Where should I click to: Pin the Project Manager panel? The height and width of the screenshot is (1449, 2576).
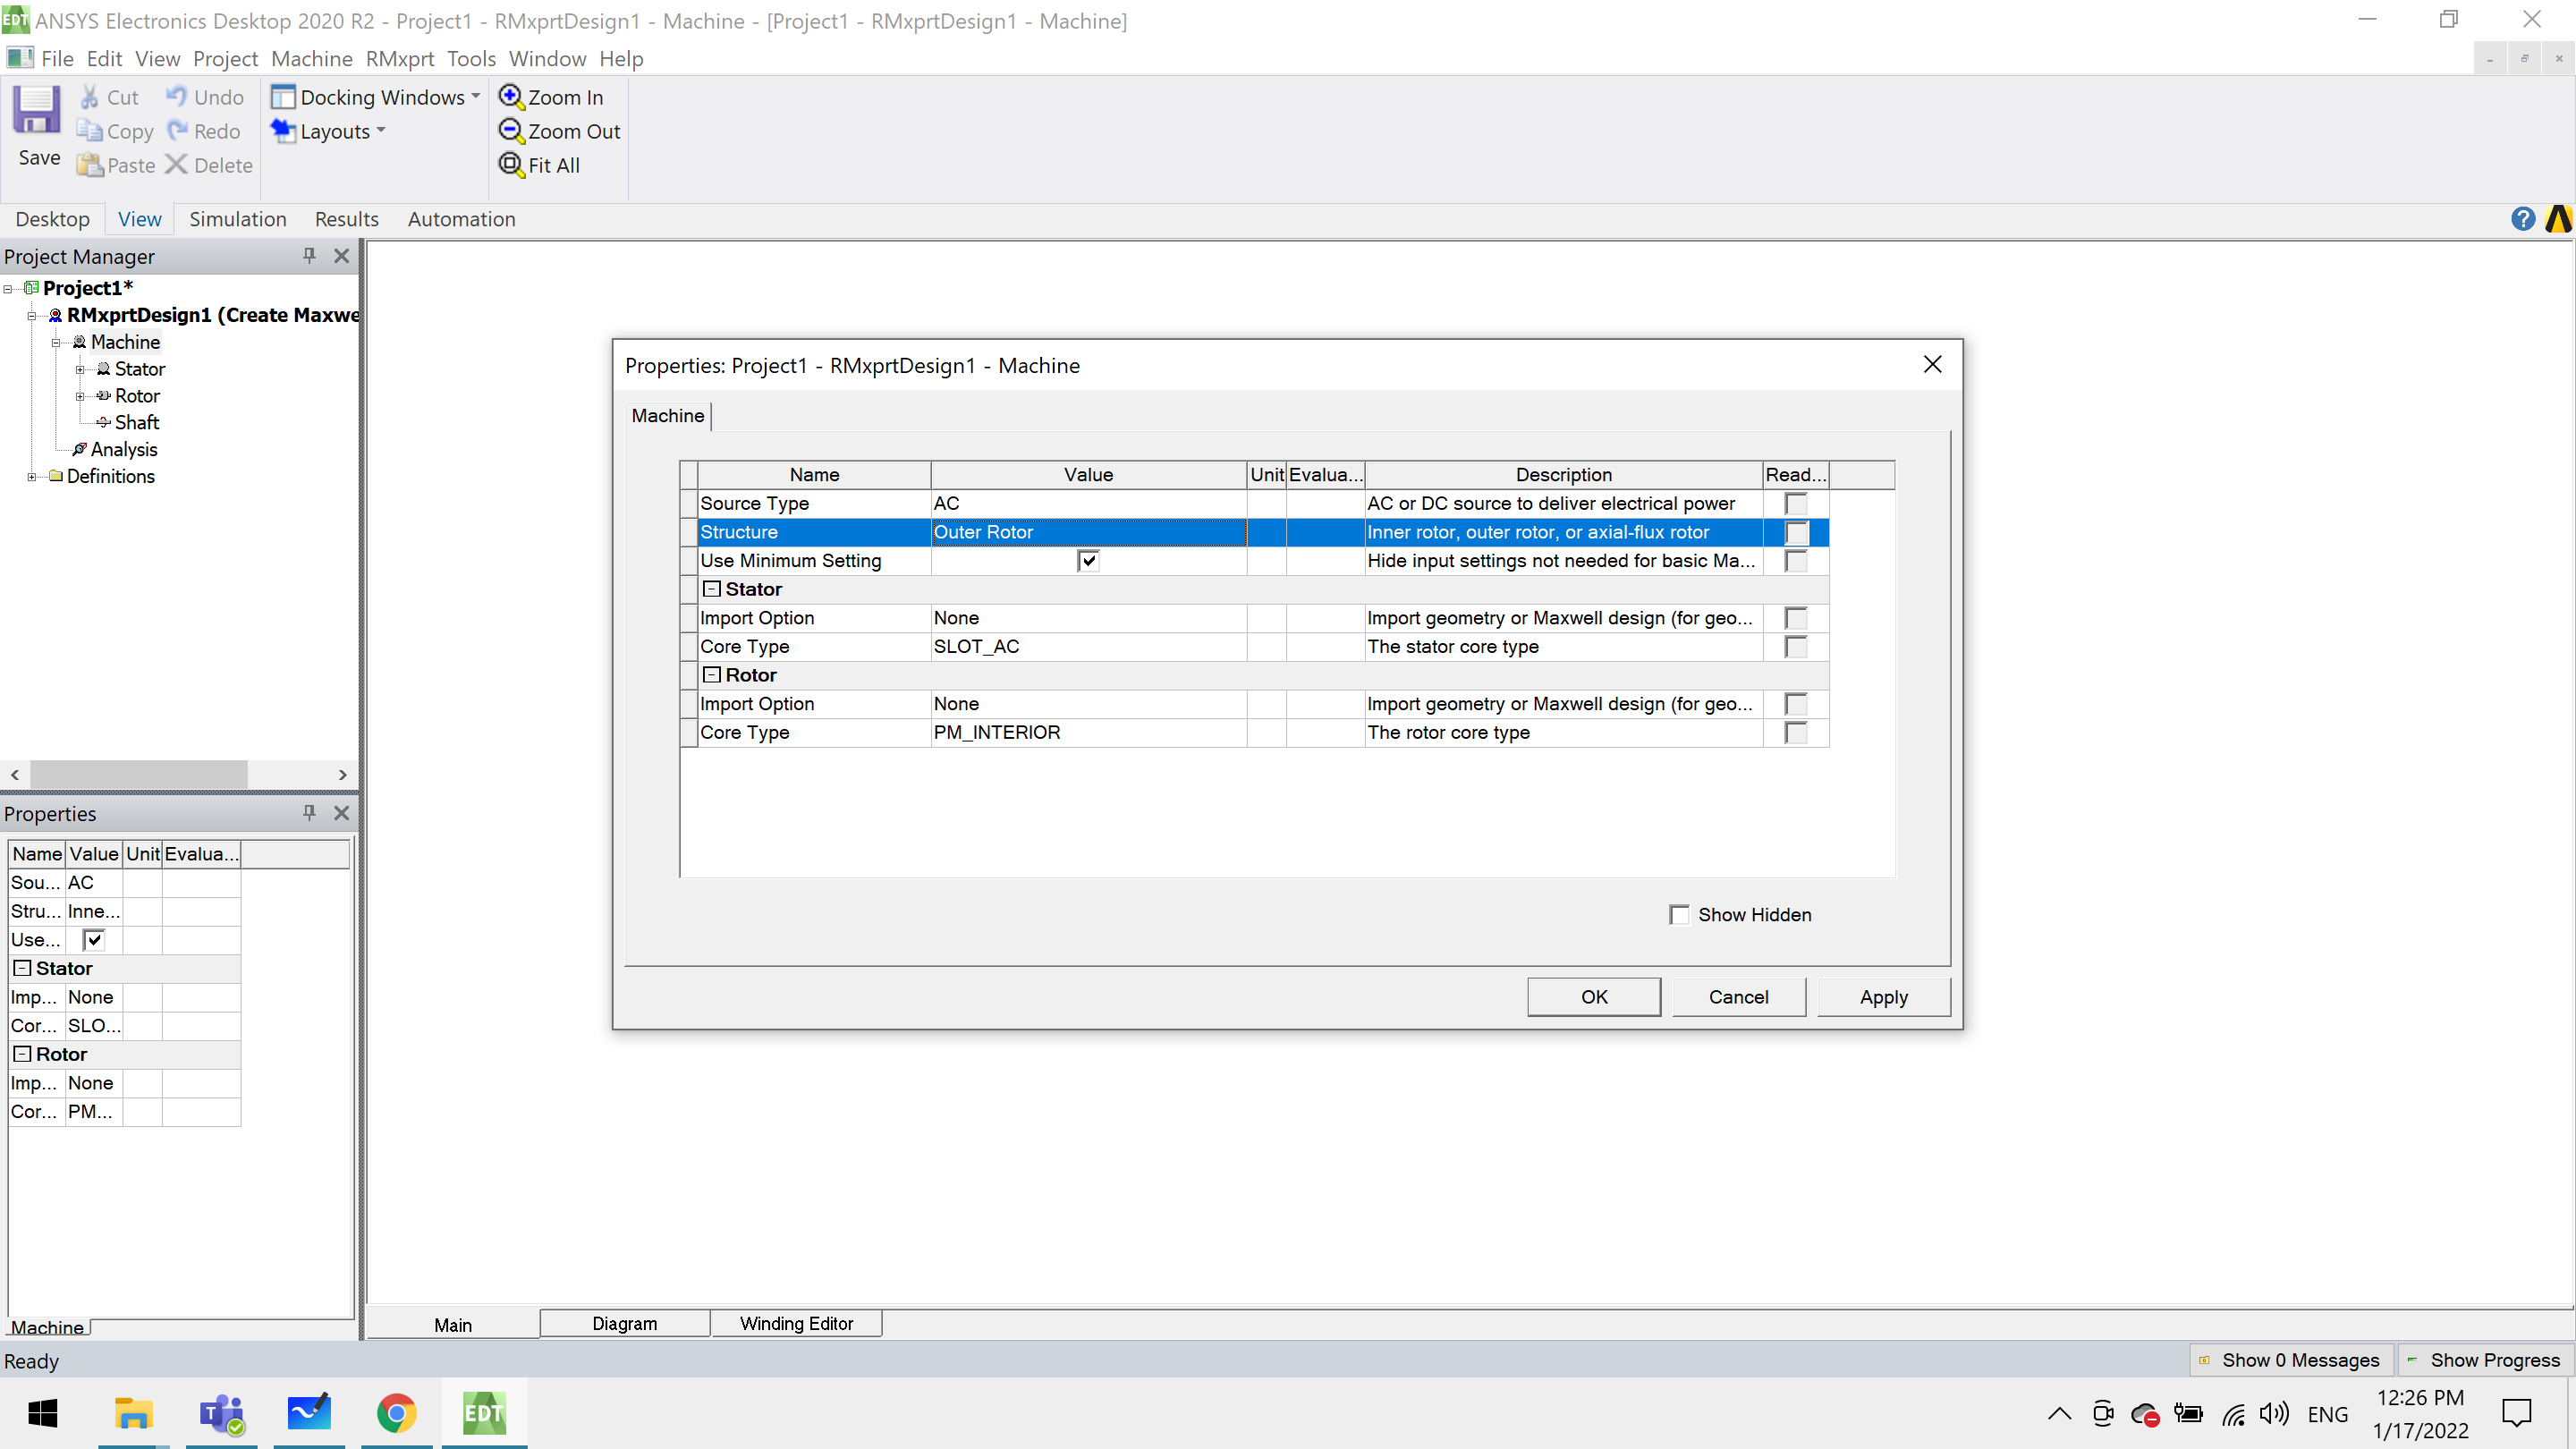click(309, 256)
